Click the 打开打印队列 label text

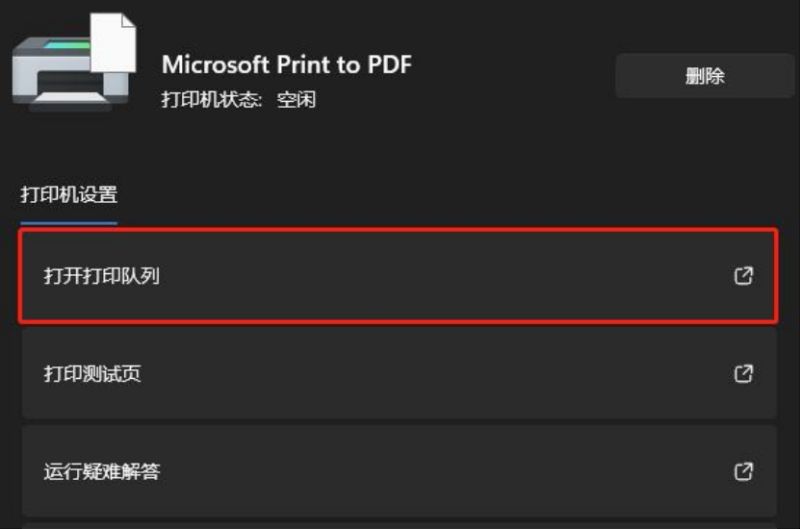(101, 277)
